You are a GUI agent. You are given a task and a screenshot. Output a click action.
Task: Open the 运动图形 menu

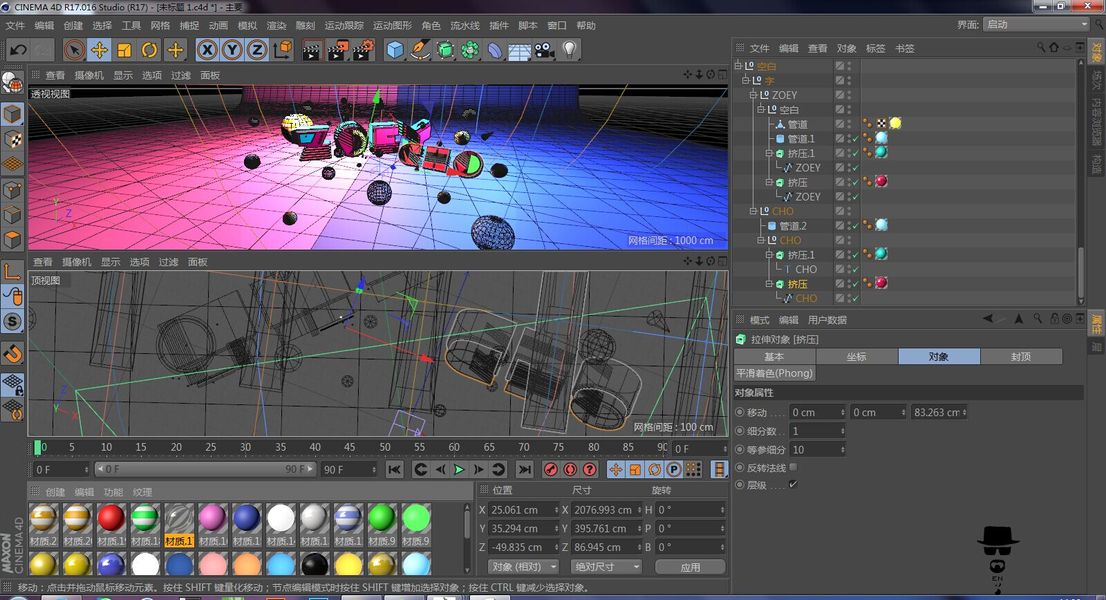[x=392, y=25]
